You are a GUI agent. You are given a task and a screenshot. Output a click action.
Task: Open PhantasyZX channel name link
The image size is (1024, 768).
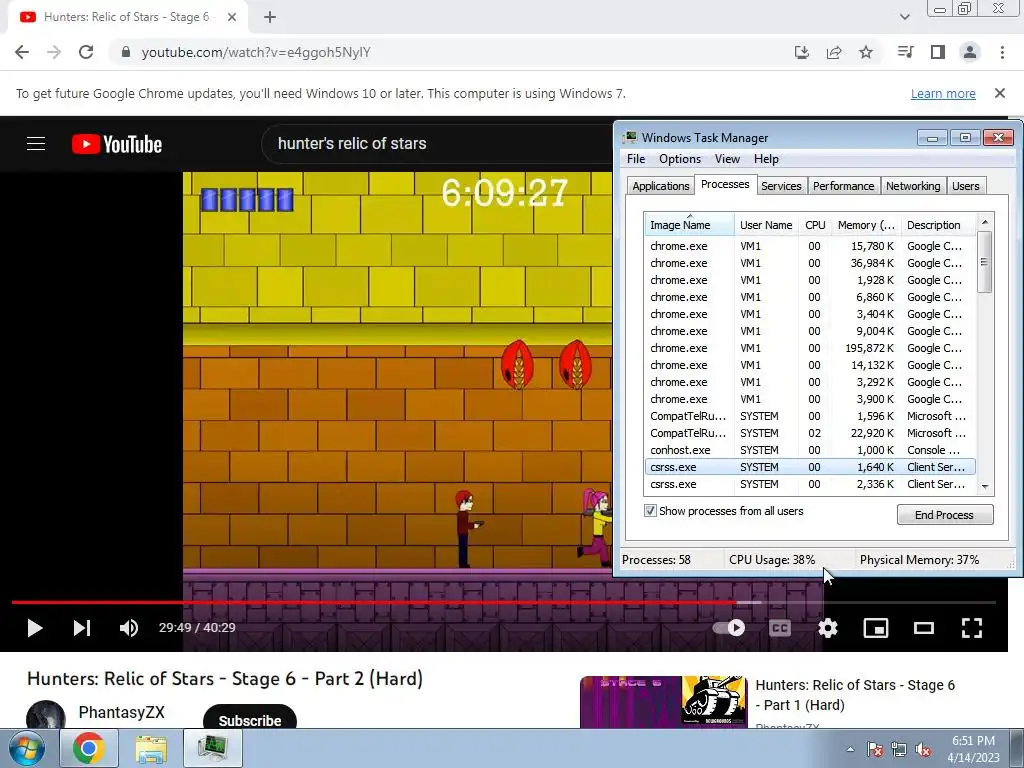pos(121,712)
